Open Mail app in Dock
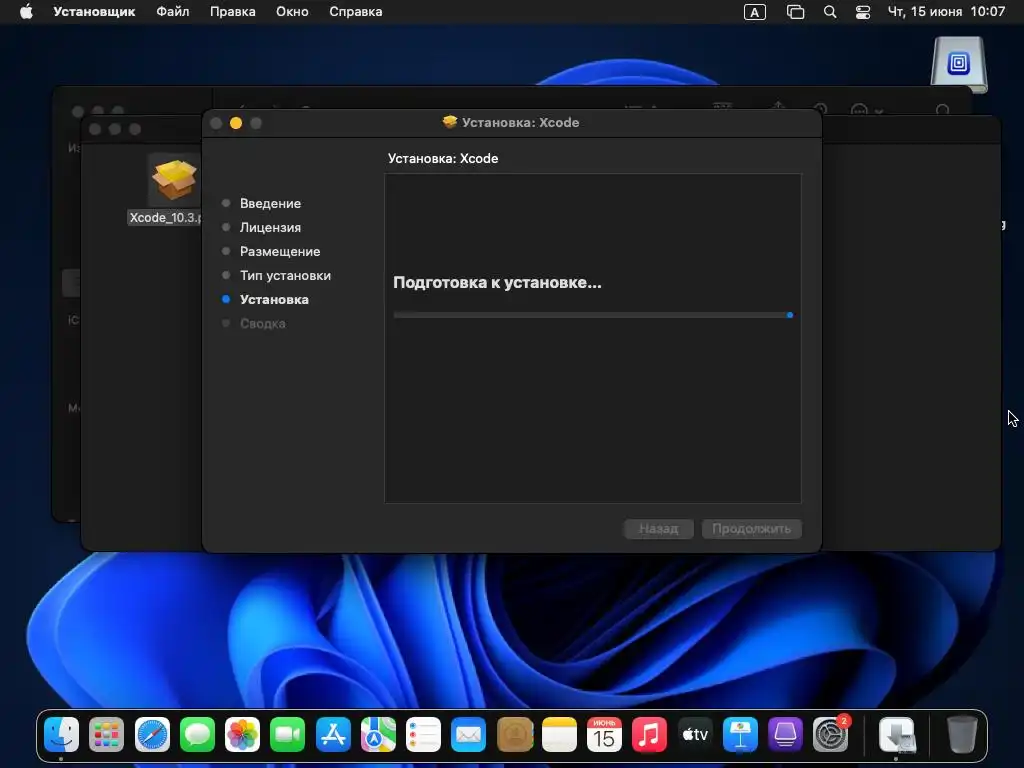This screenshot has width=1024, height=768. click(468, 735)
